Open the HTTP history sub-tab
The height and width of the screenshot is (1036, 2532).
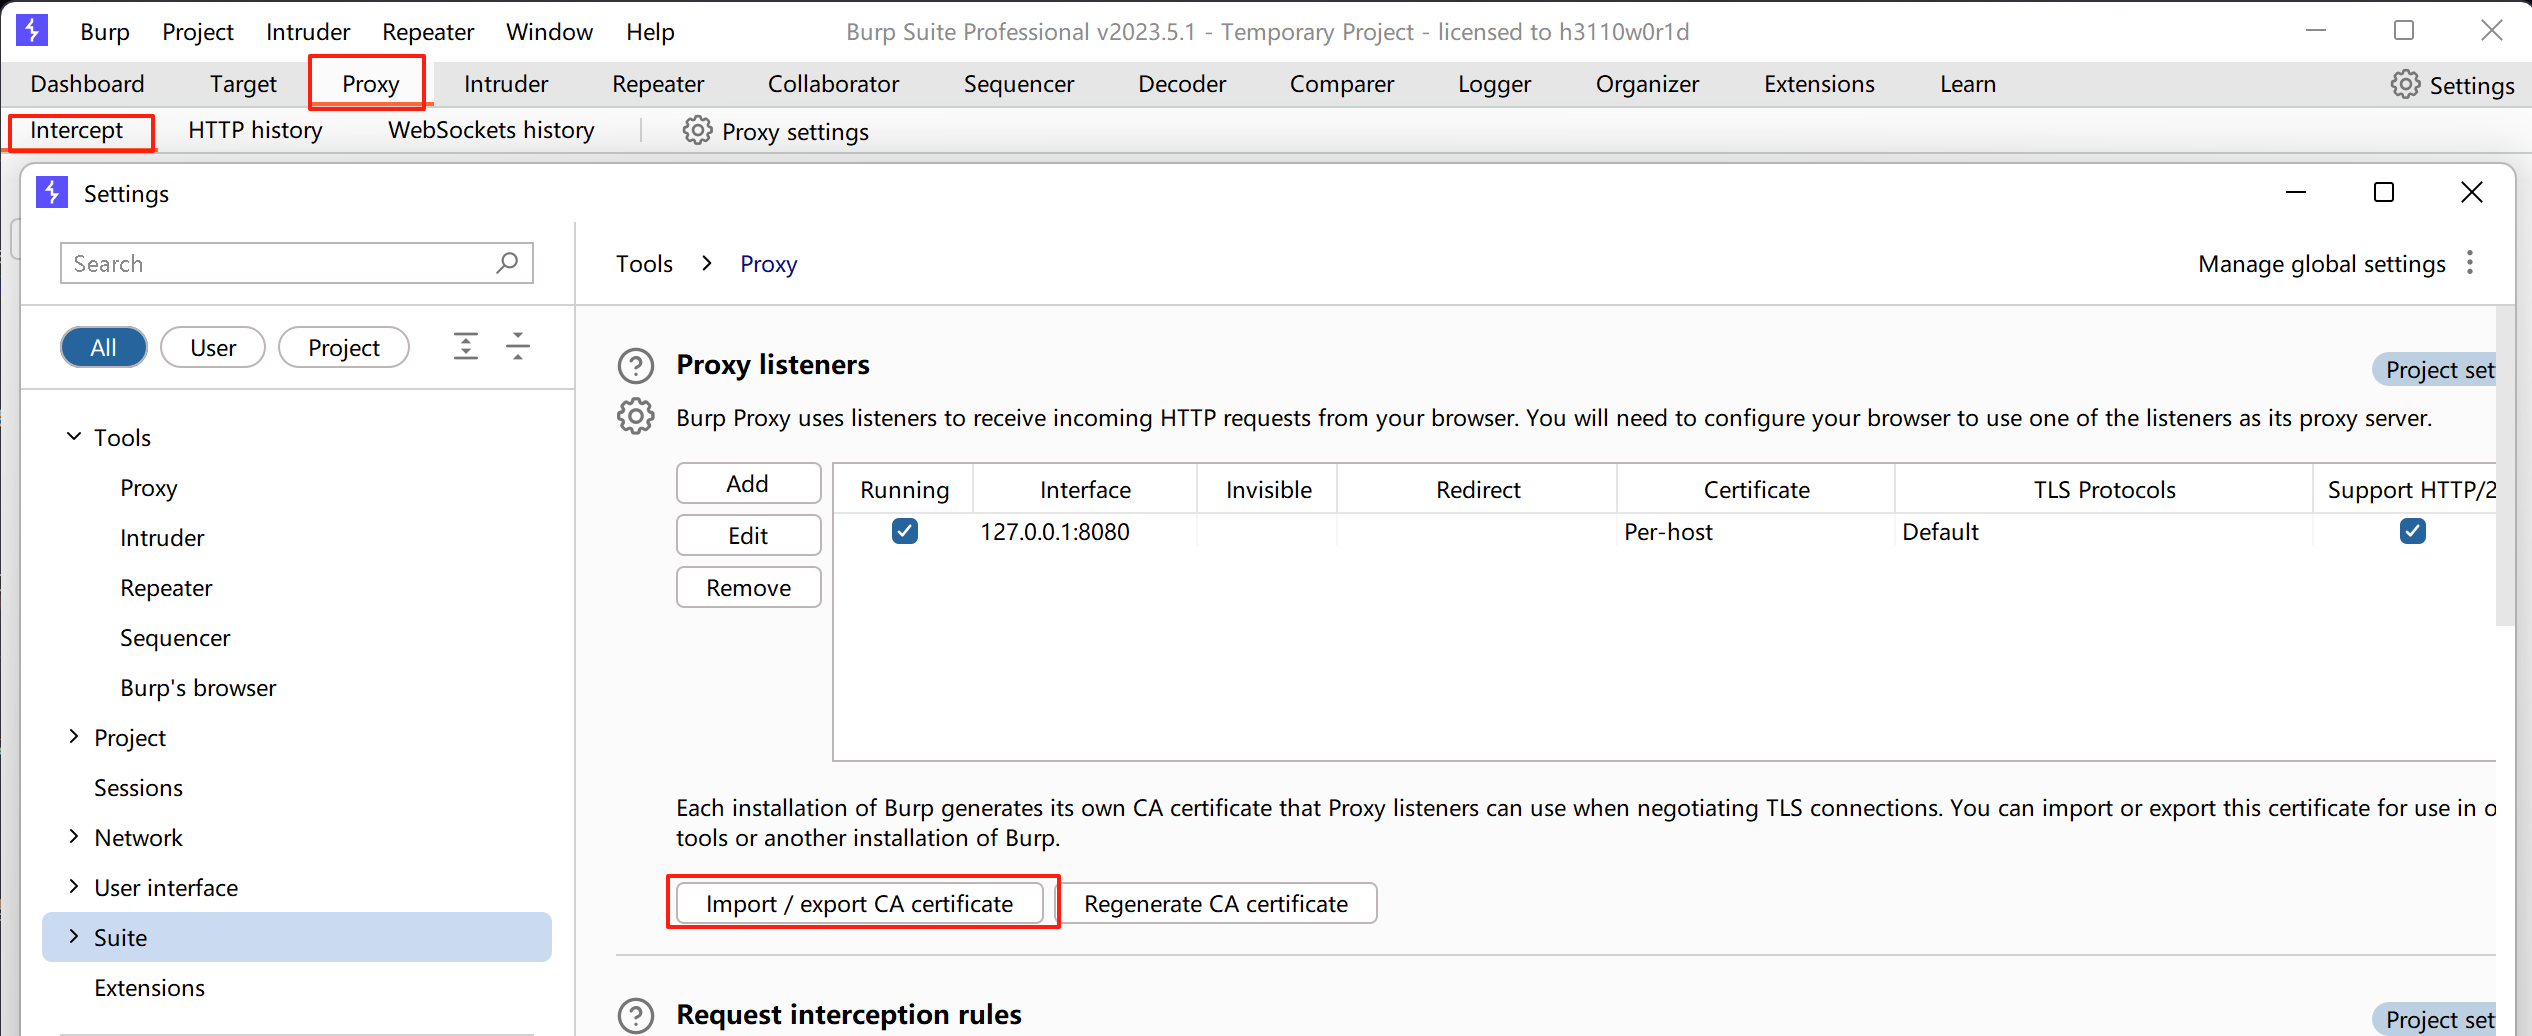255,130
